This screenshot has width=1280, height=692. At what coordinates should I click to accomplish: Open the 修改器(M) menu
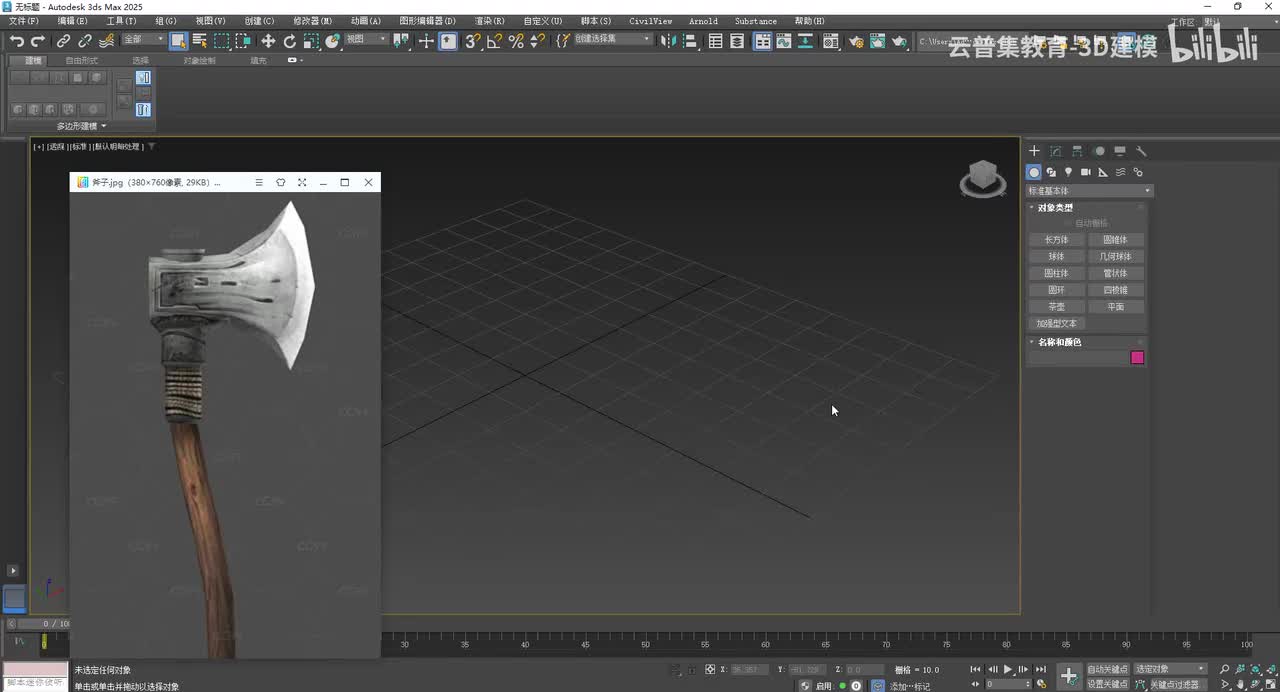tap(312, 21)
